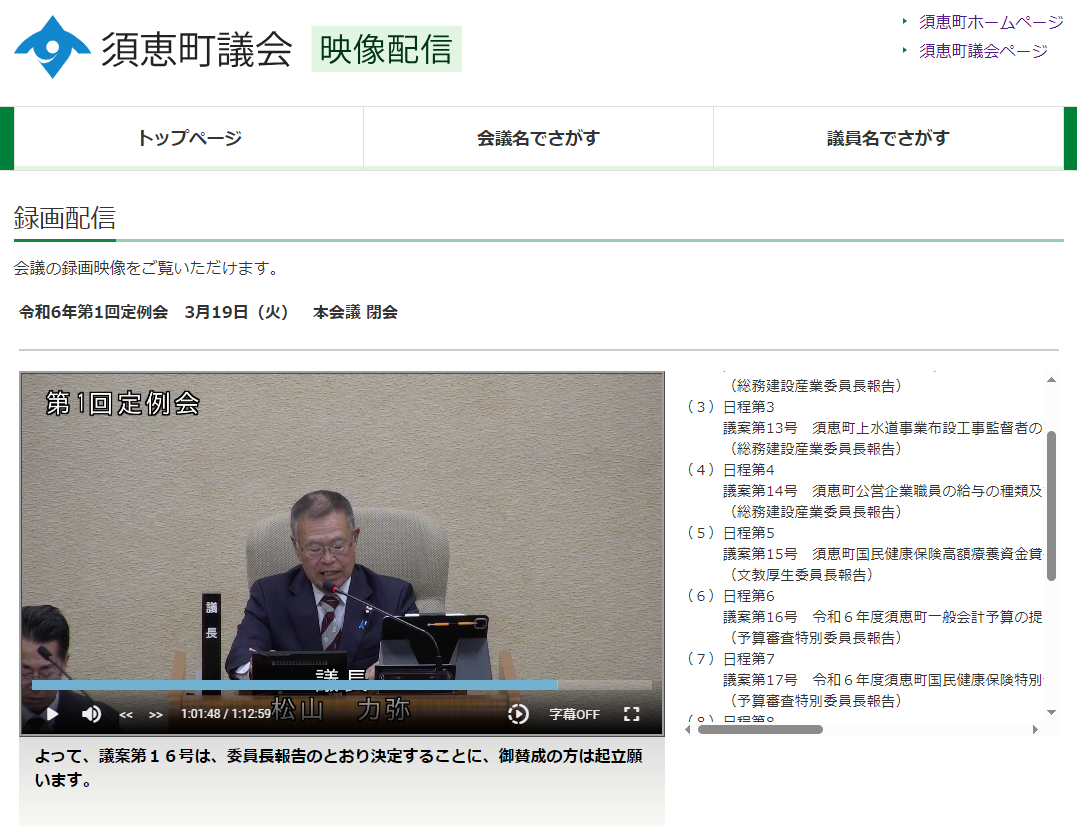Click the agenda list scroll-up arrow
Viewport: 1077px width, 826px height.
(x=1052, y=380)
